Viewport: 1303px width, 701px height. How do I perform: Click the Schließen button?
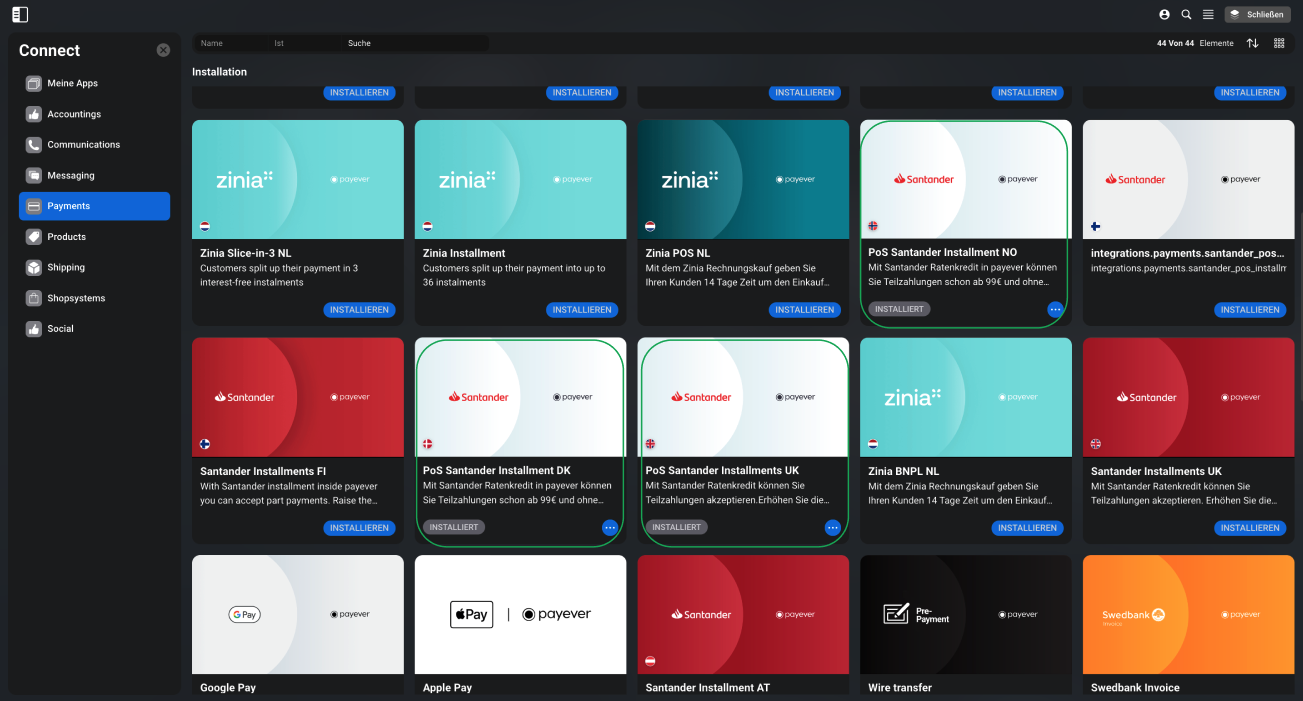(x=1258, y=15)
